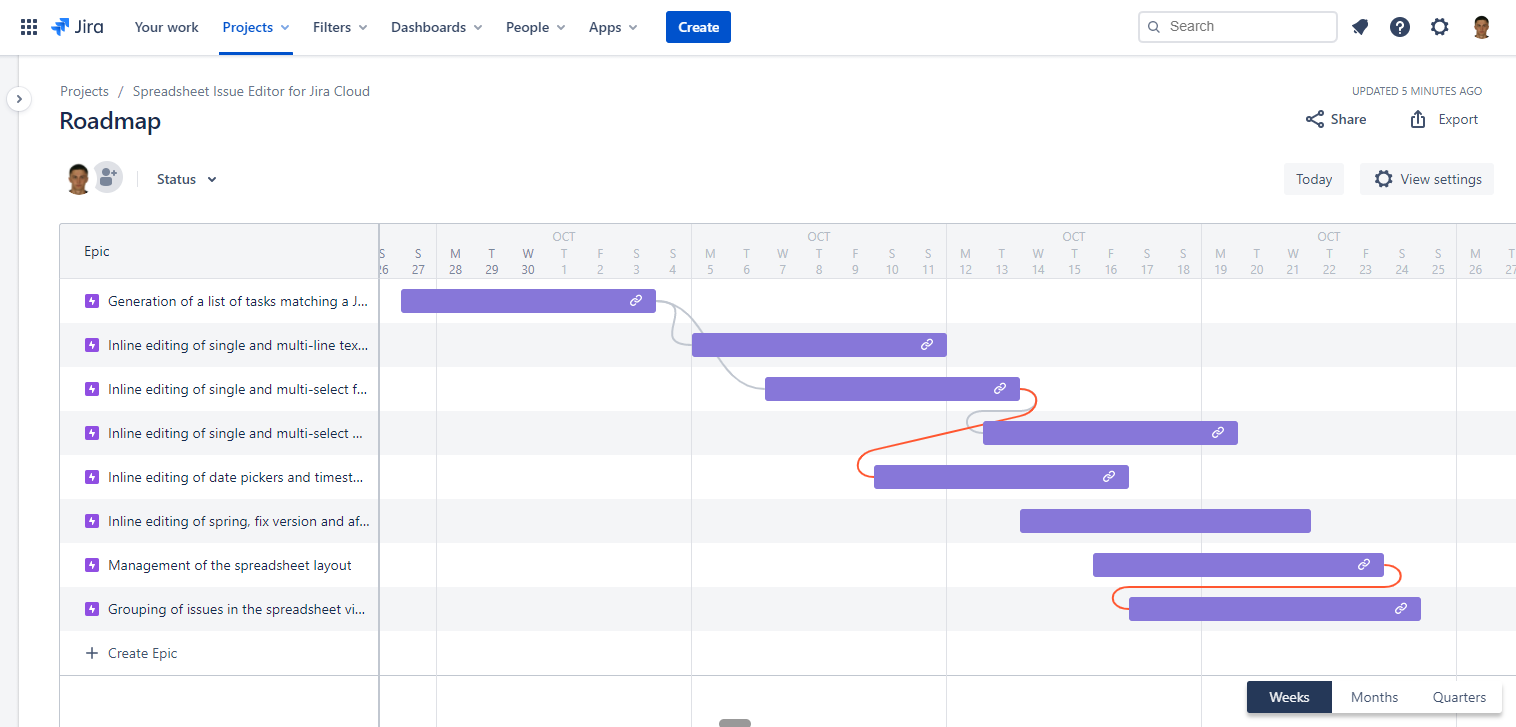The image size is (1516, 727).
Task: Open the Apps dropdown menu
Action: (x=613, y=27)
